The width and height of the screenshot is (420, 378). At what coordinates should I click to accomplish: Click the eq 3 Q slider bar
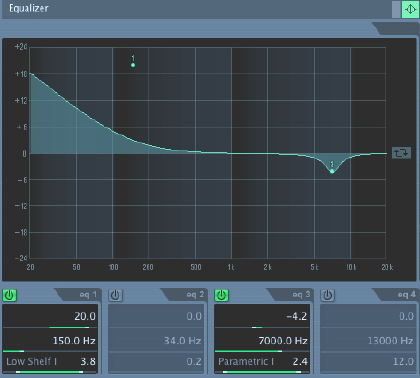coord(262,372)
